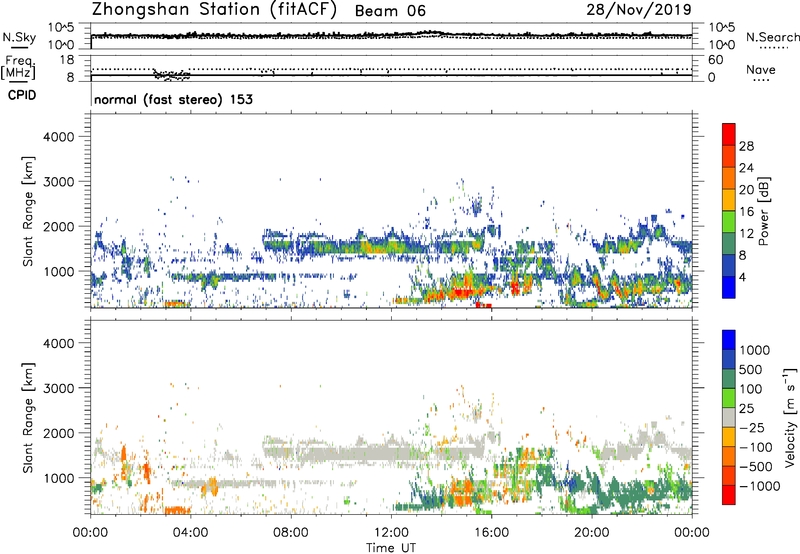Image resolution: width=800 pixels, height=554 pixels.
Task: Click the velocity panel 'Slant Range [km]' axis label
Action: click(x=28, y=418)
